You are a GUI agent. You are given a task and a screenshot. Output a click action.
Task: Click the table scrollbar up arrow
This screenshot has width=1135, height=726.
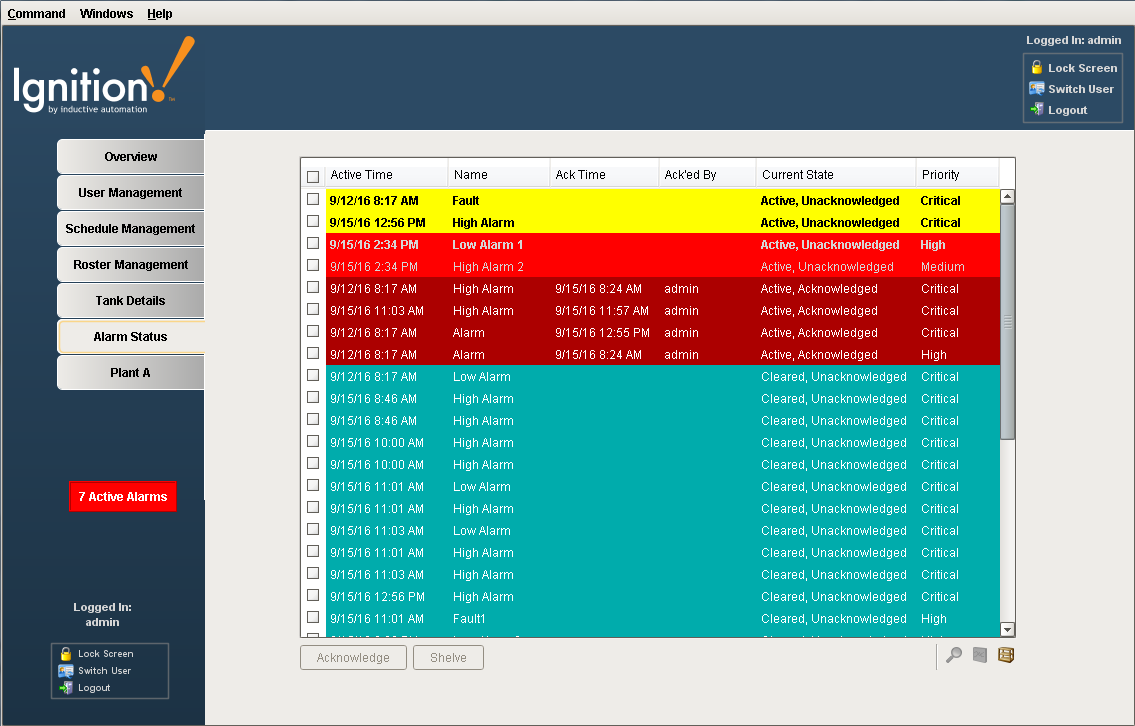(1007, 196)
